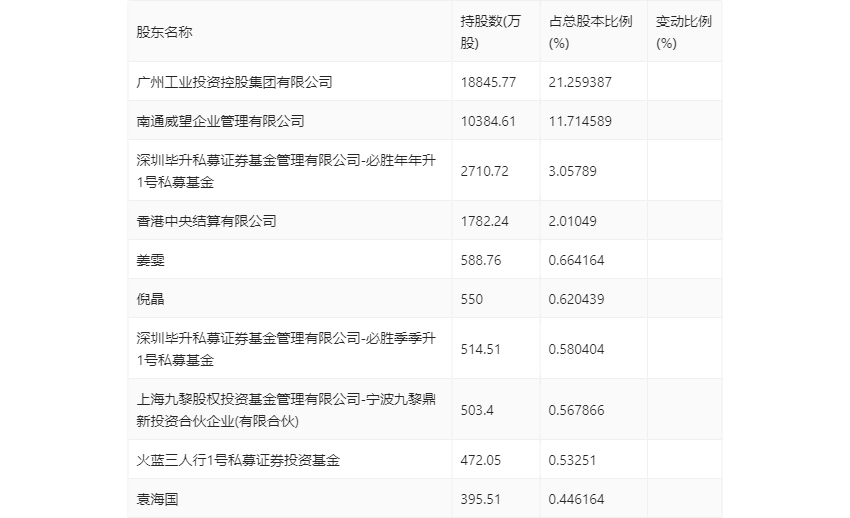Select shareholder 香港中央结算有限公司
850x518 pixels.
tap(206, 221)
